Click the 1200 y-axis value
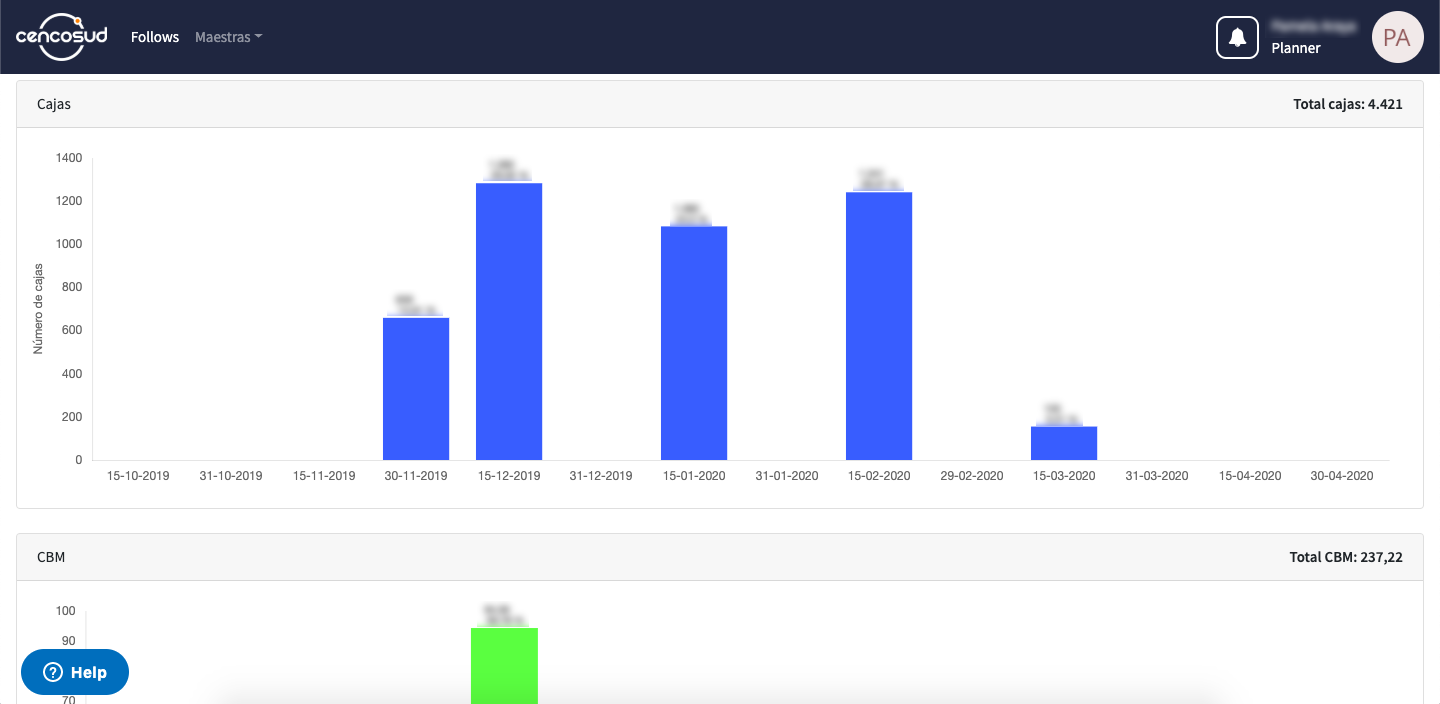 [x=70, y=201]
